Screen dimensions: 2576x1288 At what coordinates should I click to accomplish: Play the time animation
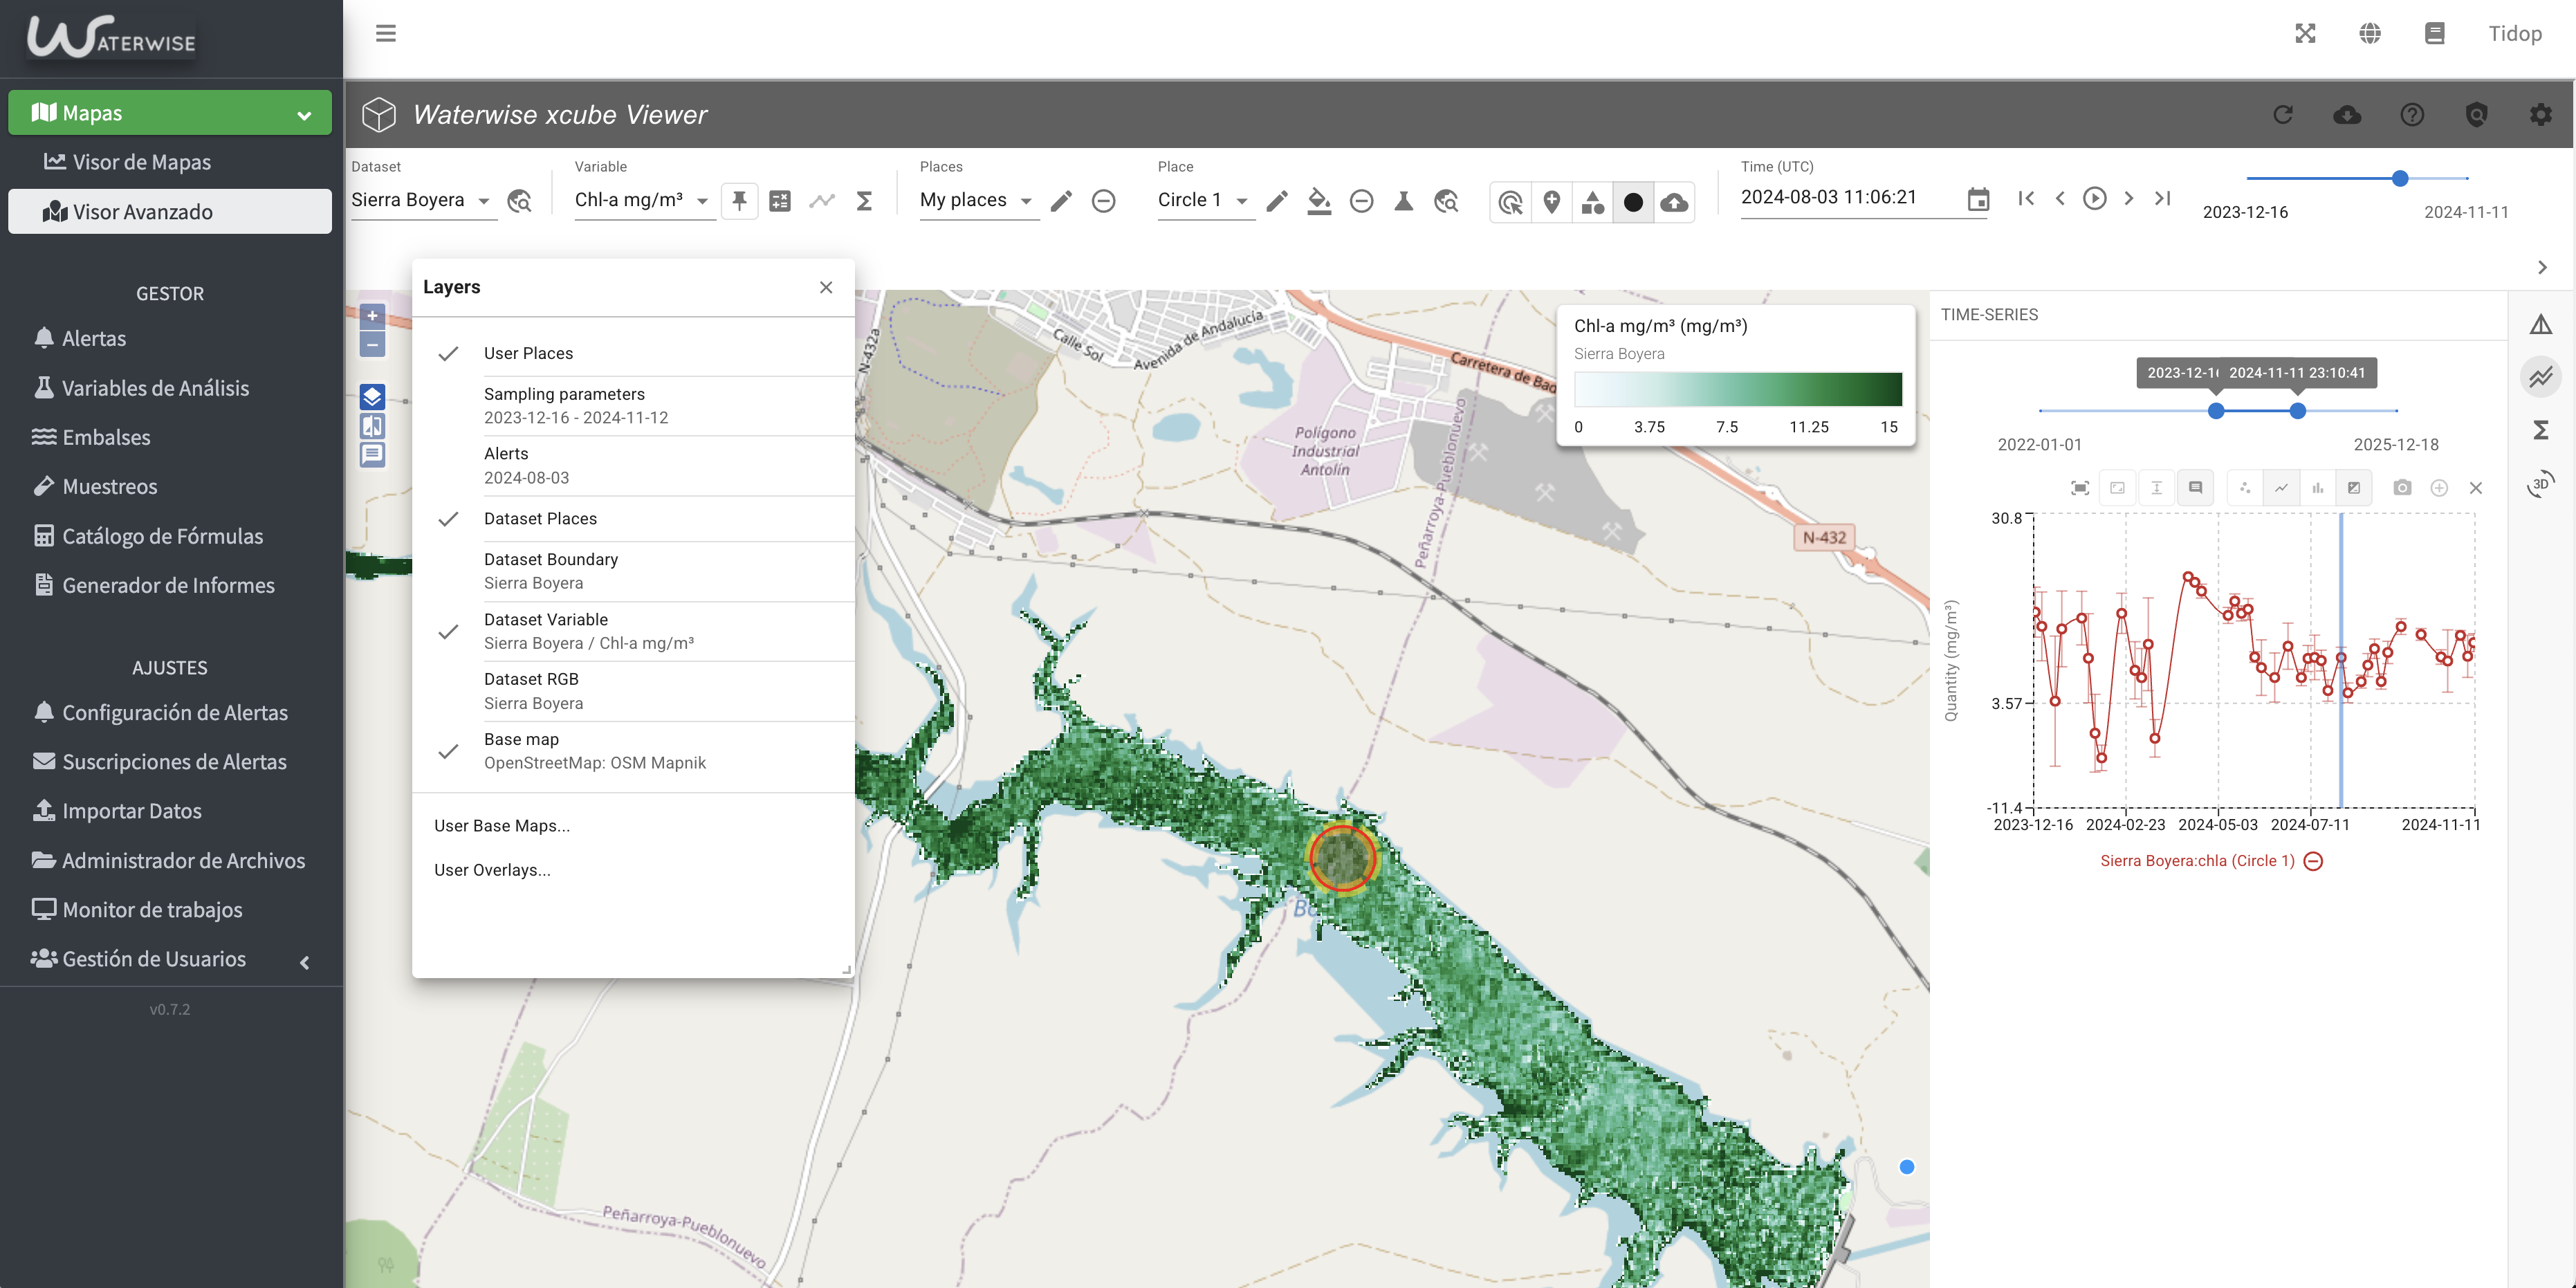point(2094,198)
